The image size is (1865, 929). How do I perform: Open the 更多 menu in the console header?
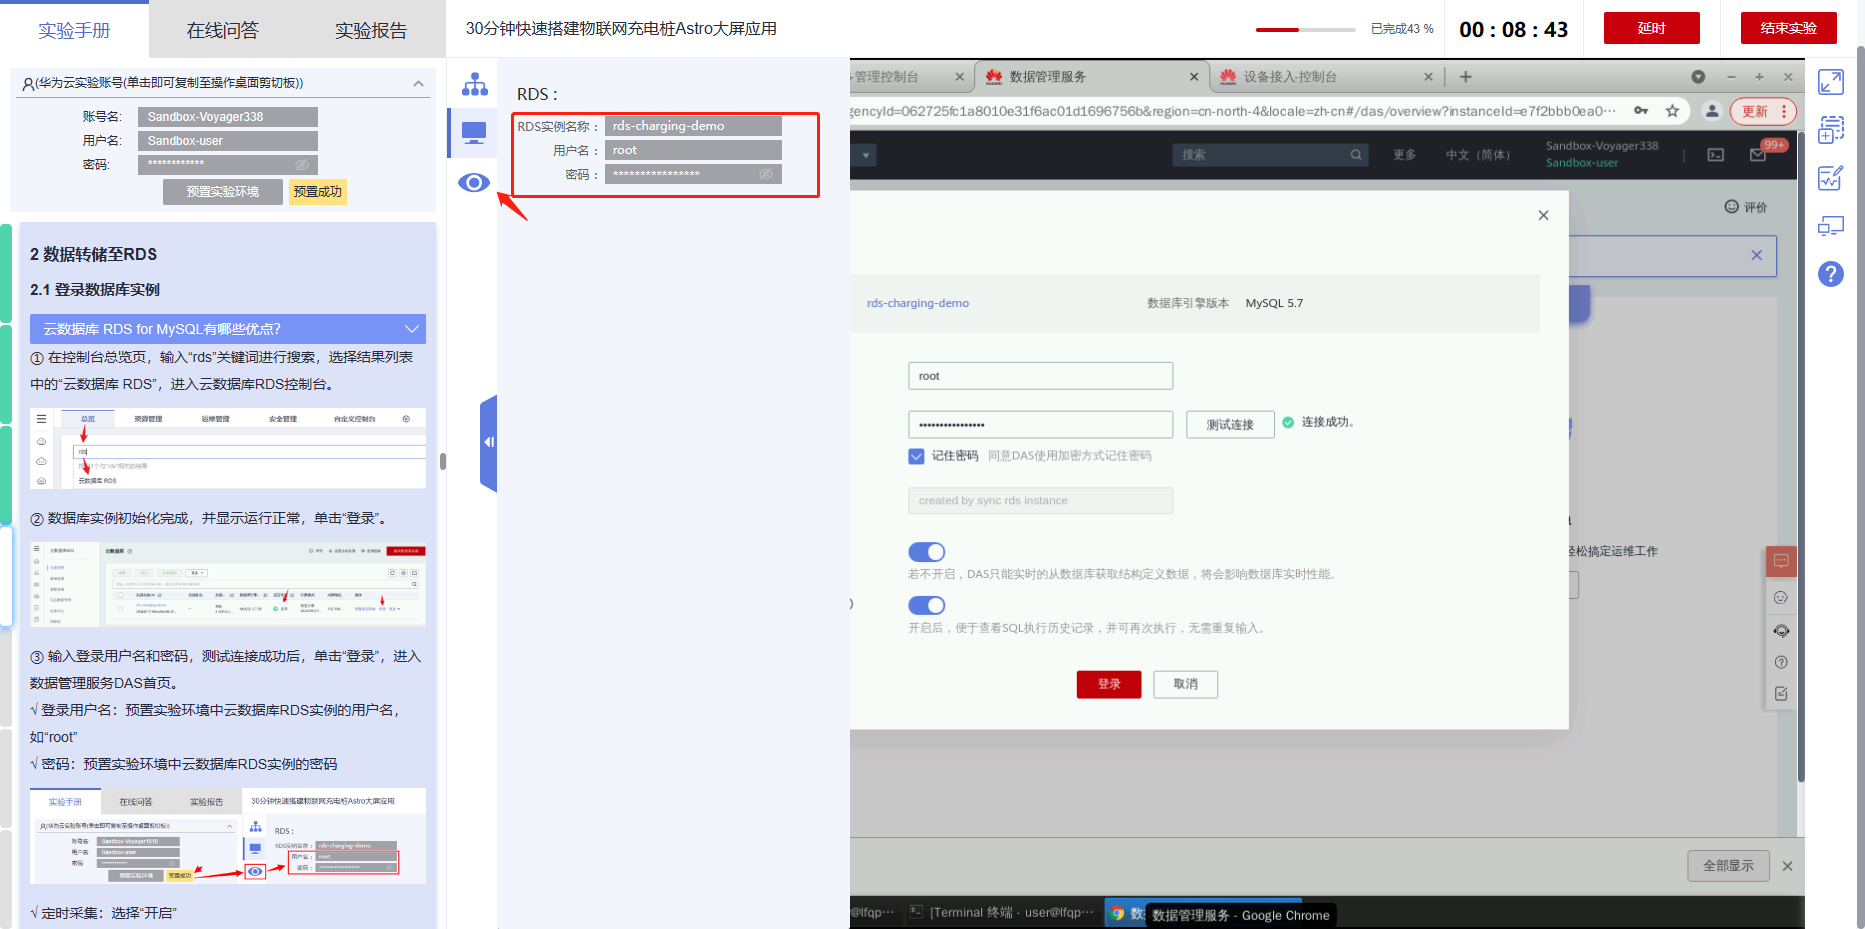(1405, 155)
